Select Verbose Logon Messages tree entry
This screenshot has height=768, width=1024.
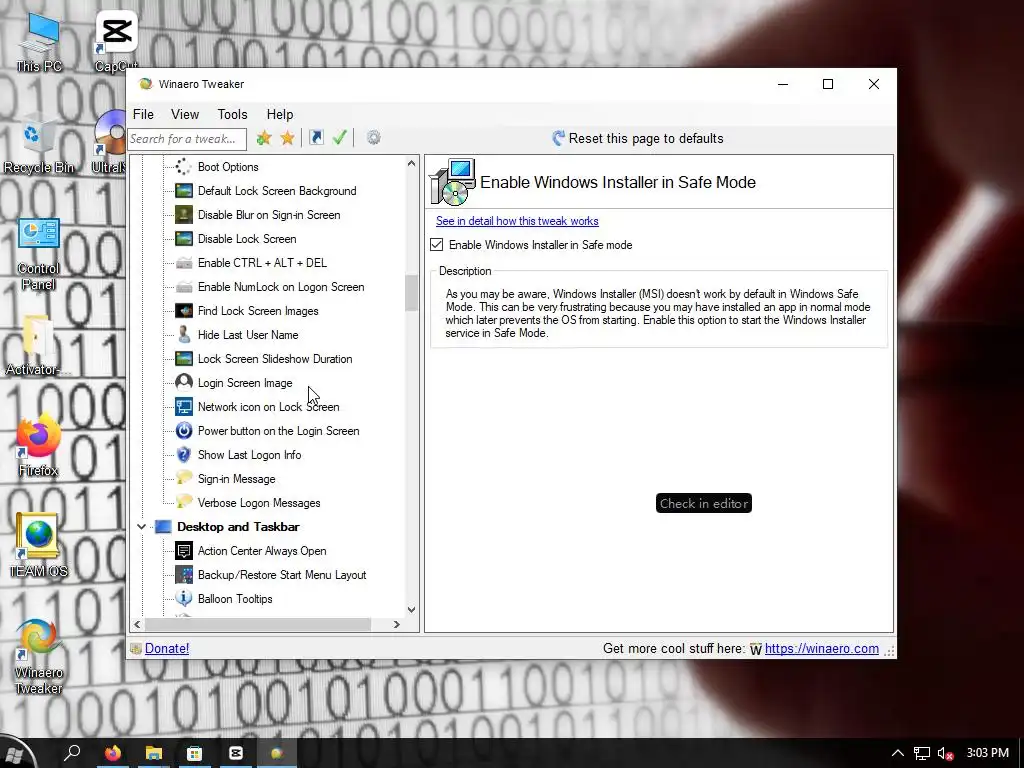tap(259, 503)
